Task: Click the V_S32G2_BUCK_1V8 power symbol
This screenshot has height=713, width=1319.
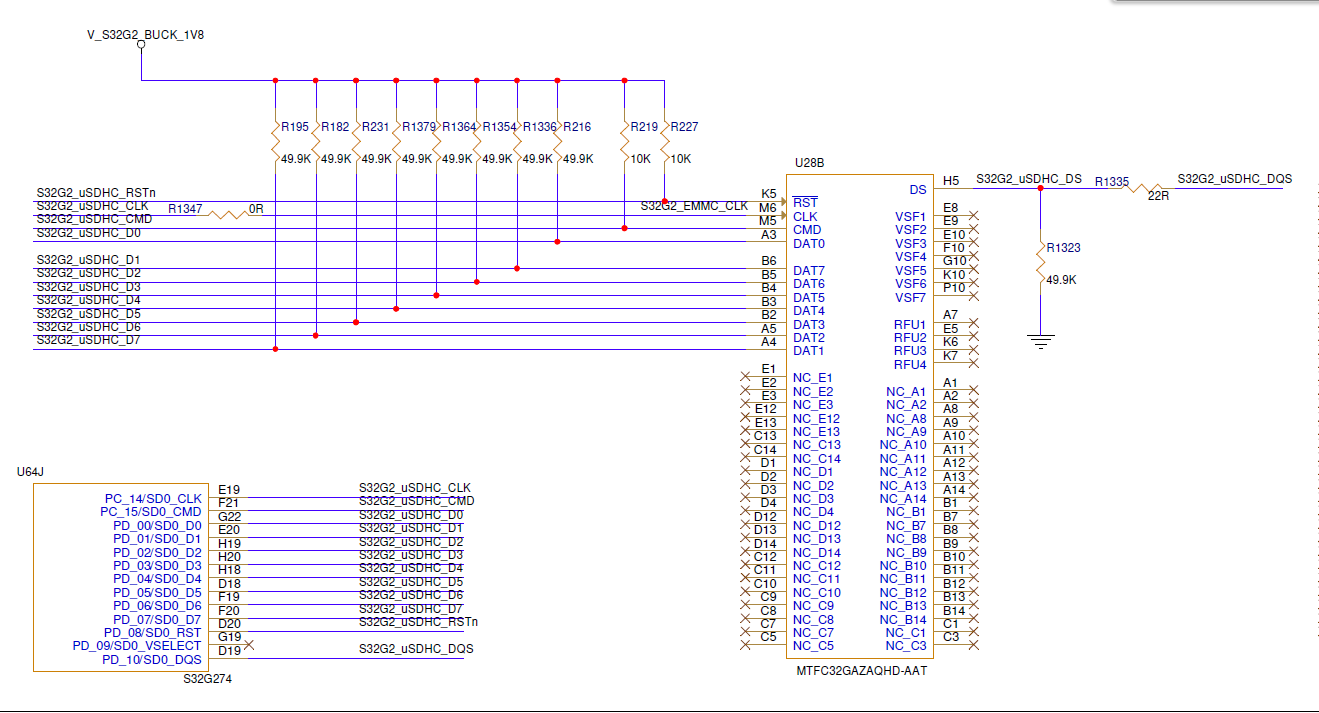Action: click(x=143, y=45)
